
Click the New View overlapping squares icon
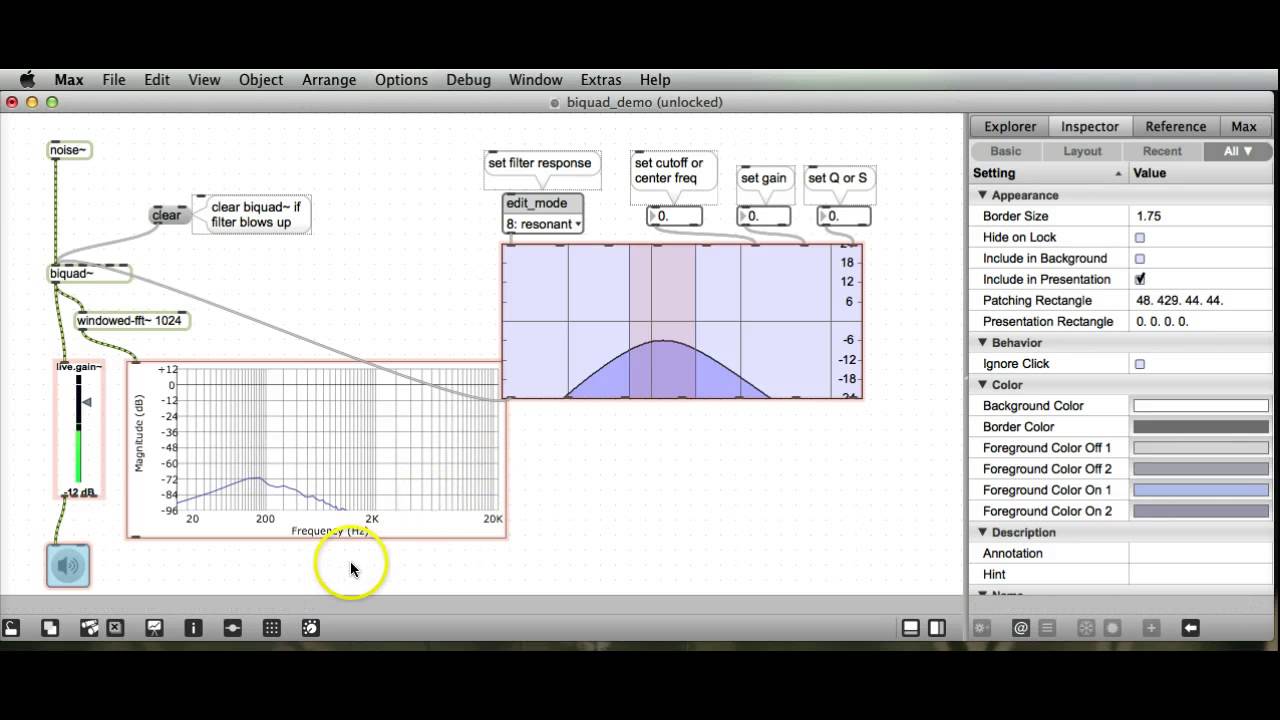50,628
